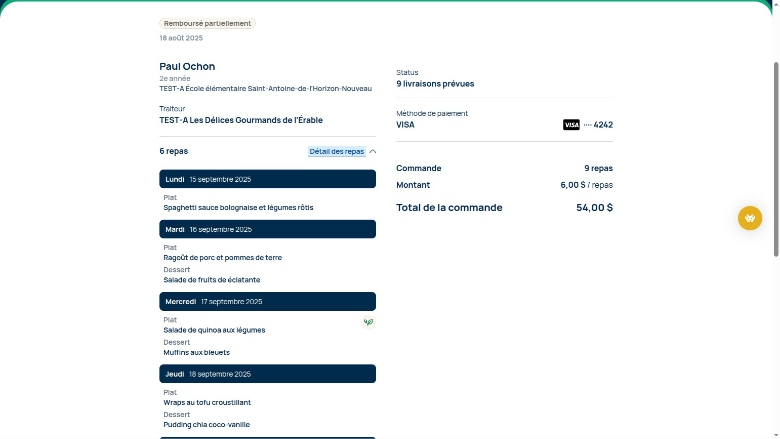
Task: Click the VISA card logo icon
Action: click(571, 125)
